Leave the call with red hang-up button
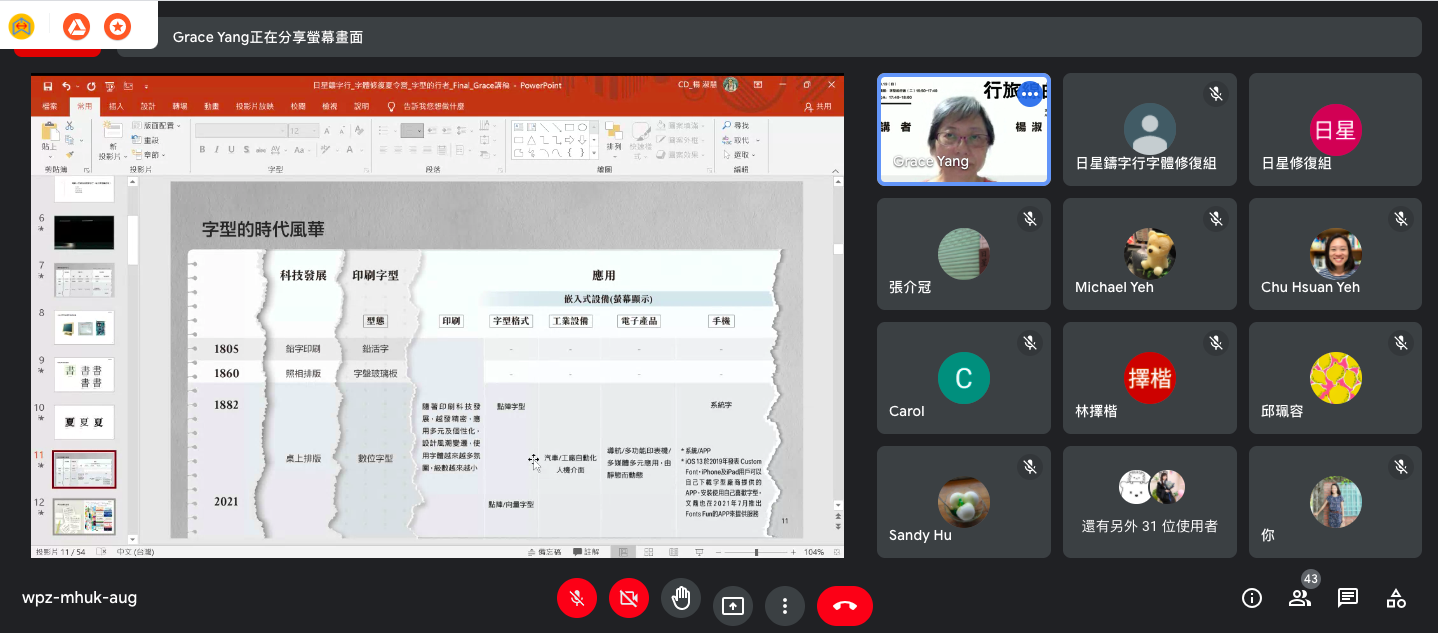Viewport: 1438px width, 633px height. point(844,606)
